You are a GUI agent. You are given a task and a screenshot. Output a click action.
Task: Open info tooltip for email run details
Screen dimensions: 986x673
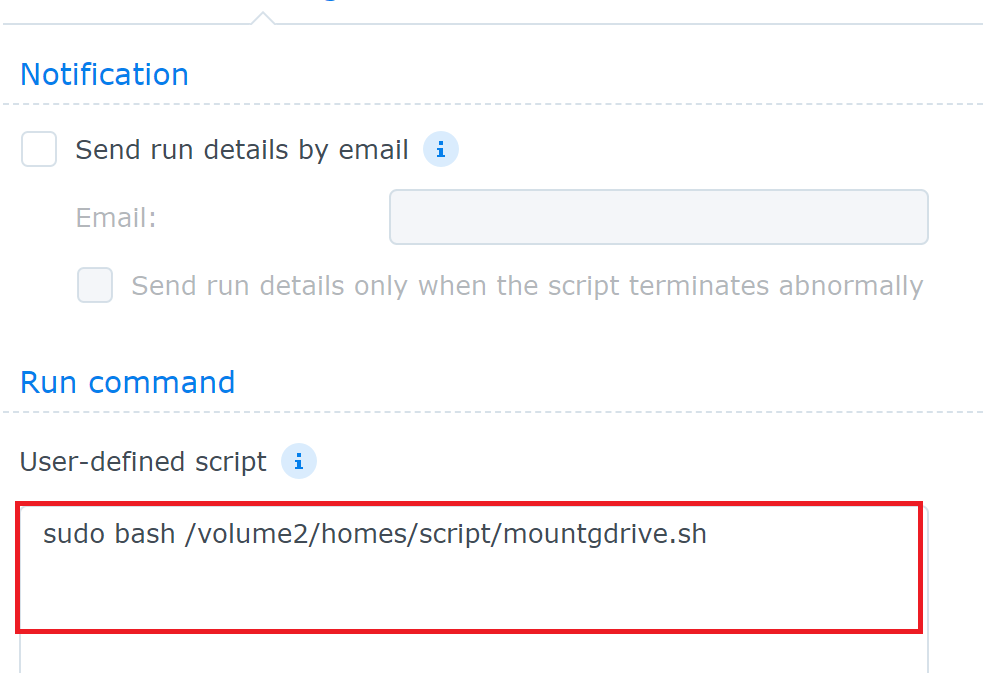click(x=441, y=150)
